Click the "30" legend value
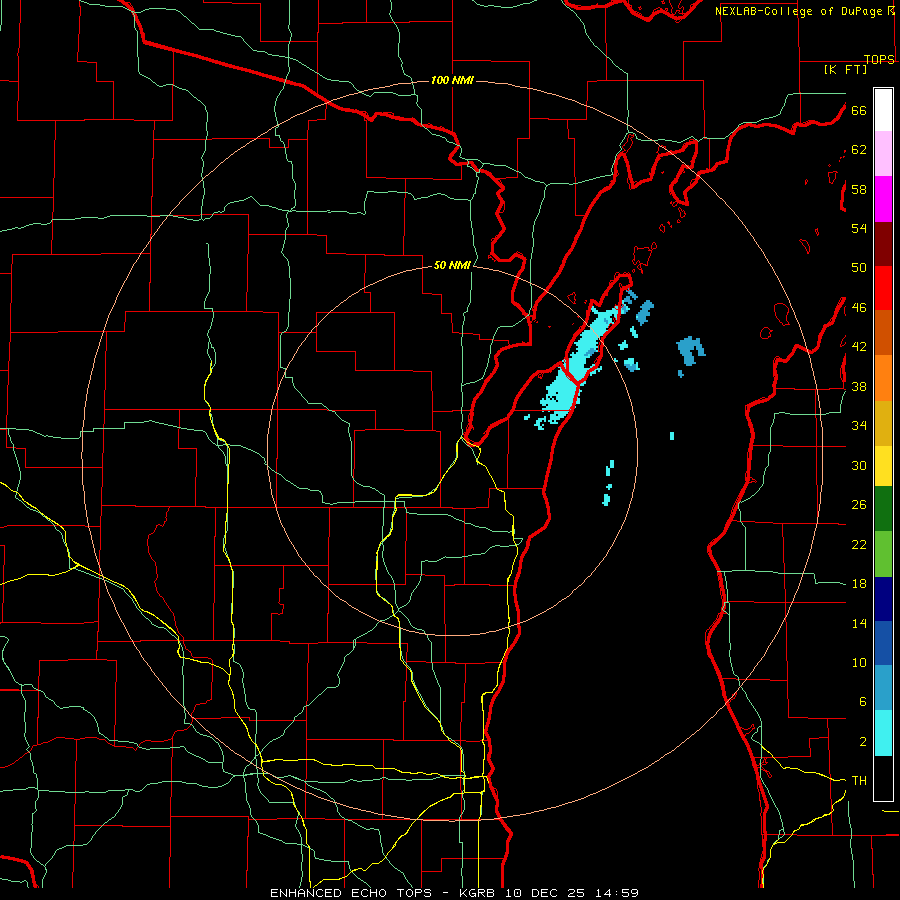The image size is (900, 900). pos(859,465)
